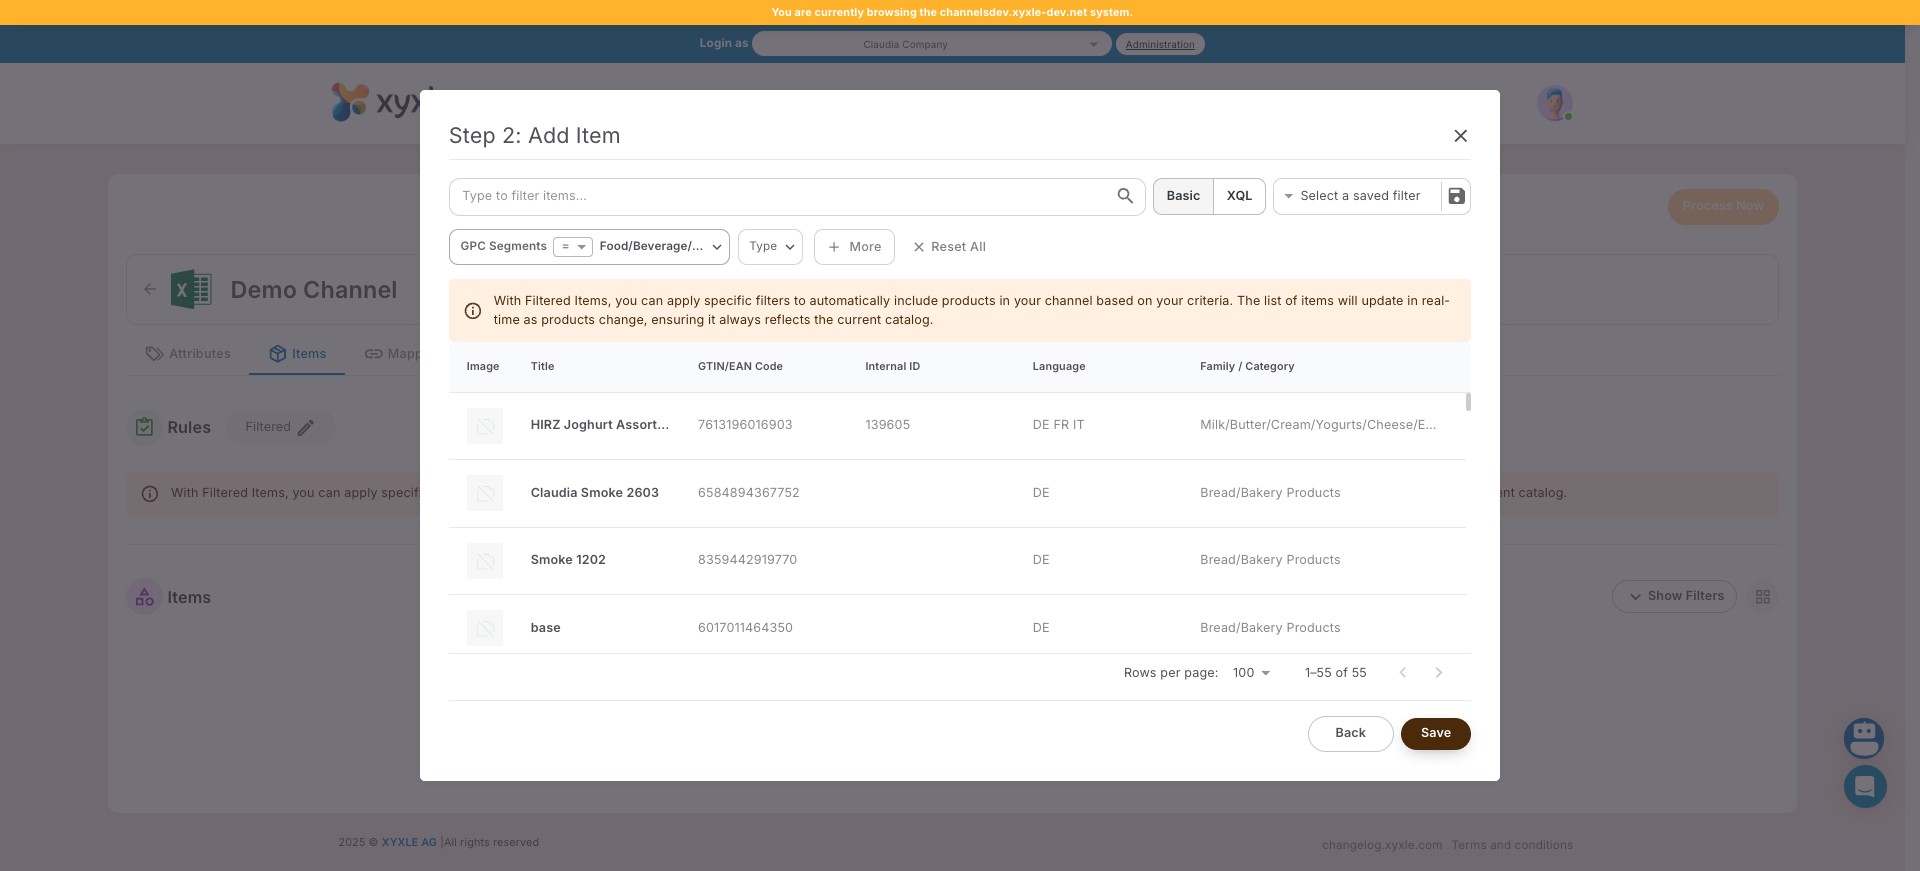
Task: Click the placeholder image for HIRZ Joghurt
Action: point(485,426)
